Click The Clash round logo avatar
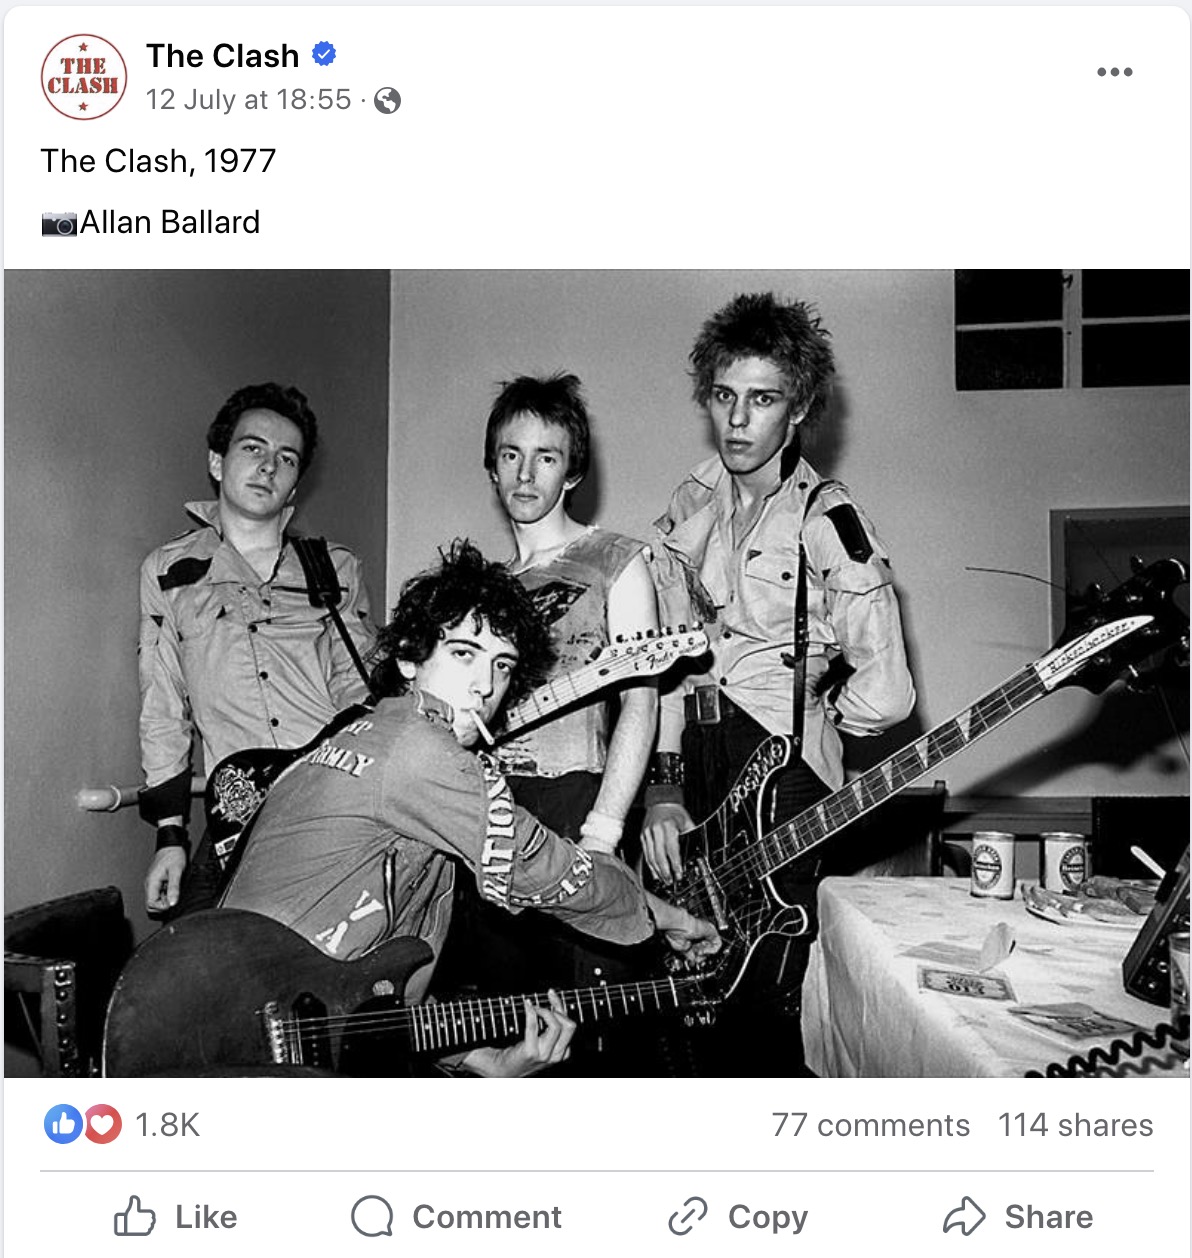1192x1258 pixels. 84,77
